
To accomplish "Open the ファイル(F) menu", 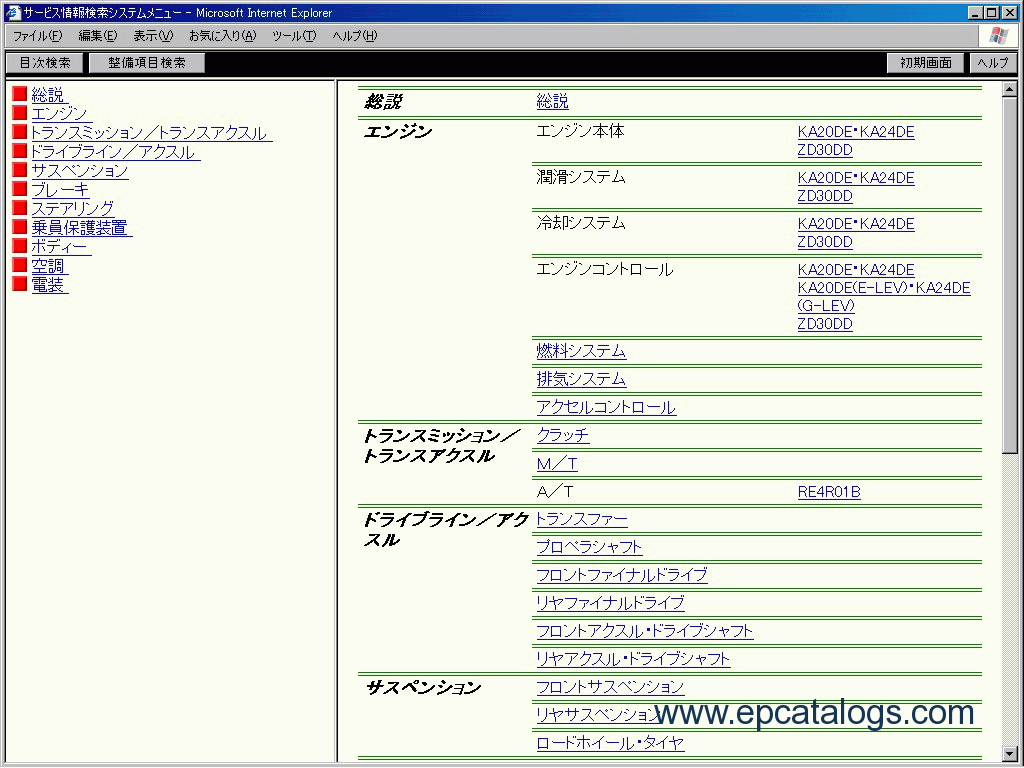I will (37, 36).
